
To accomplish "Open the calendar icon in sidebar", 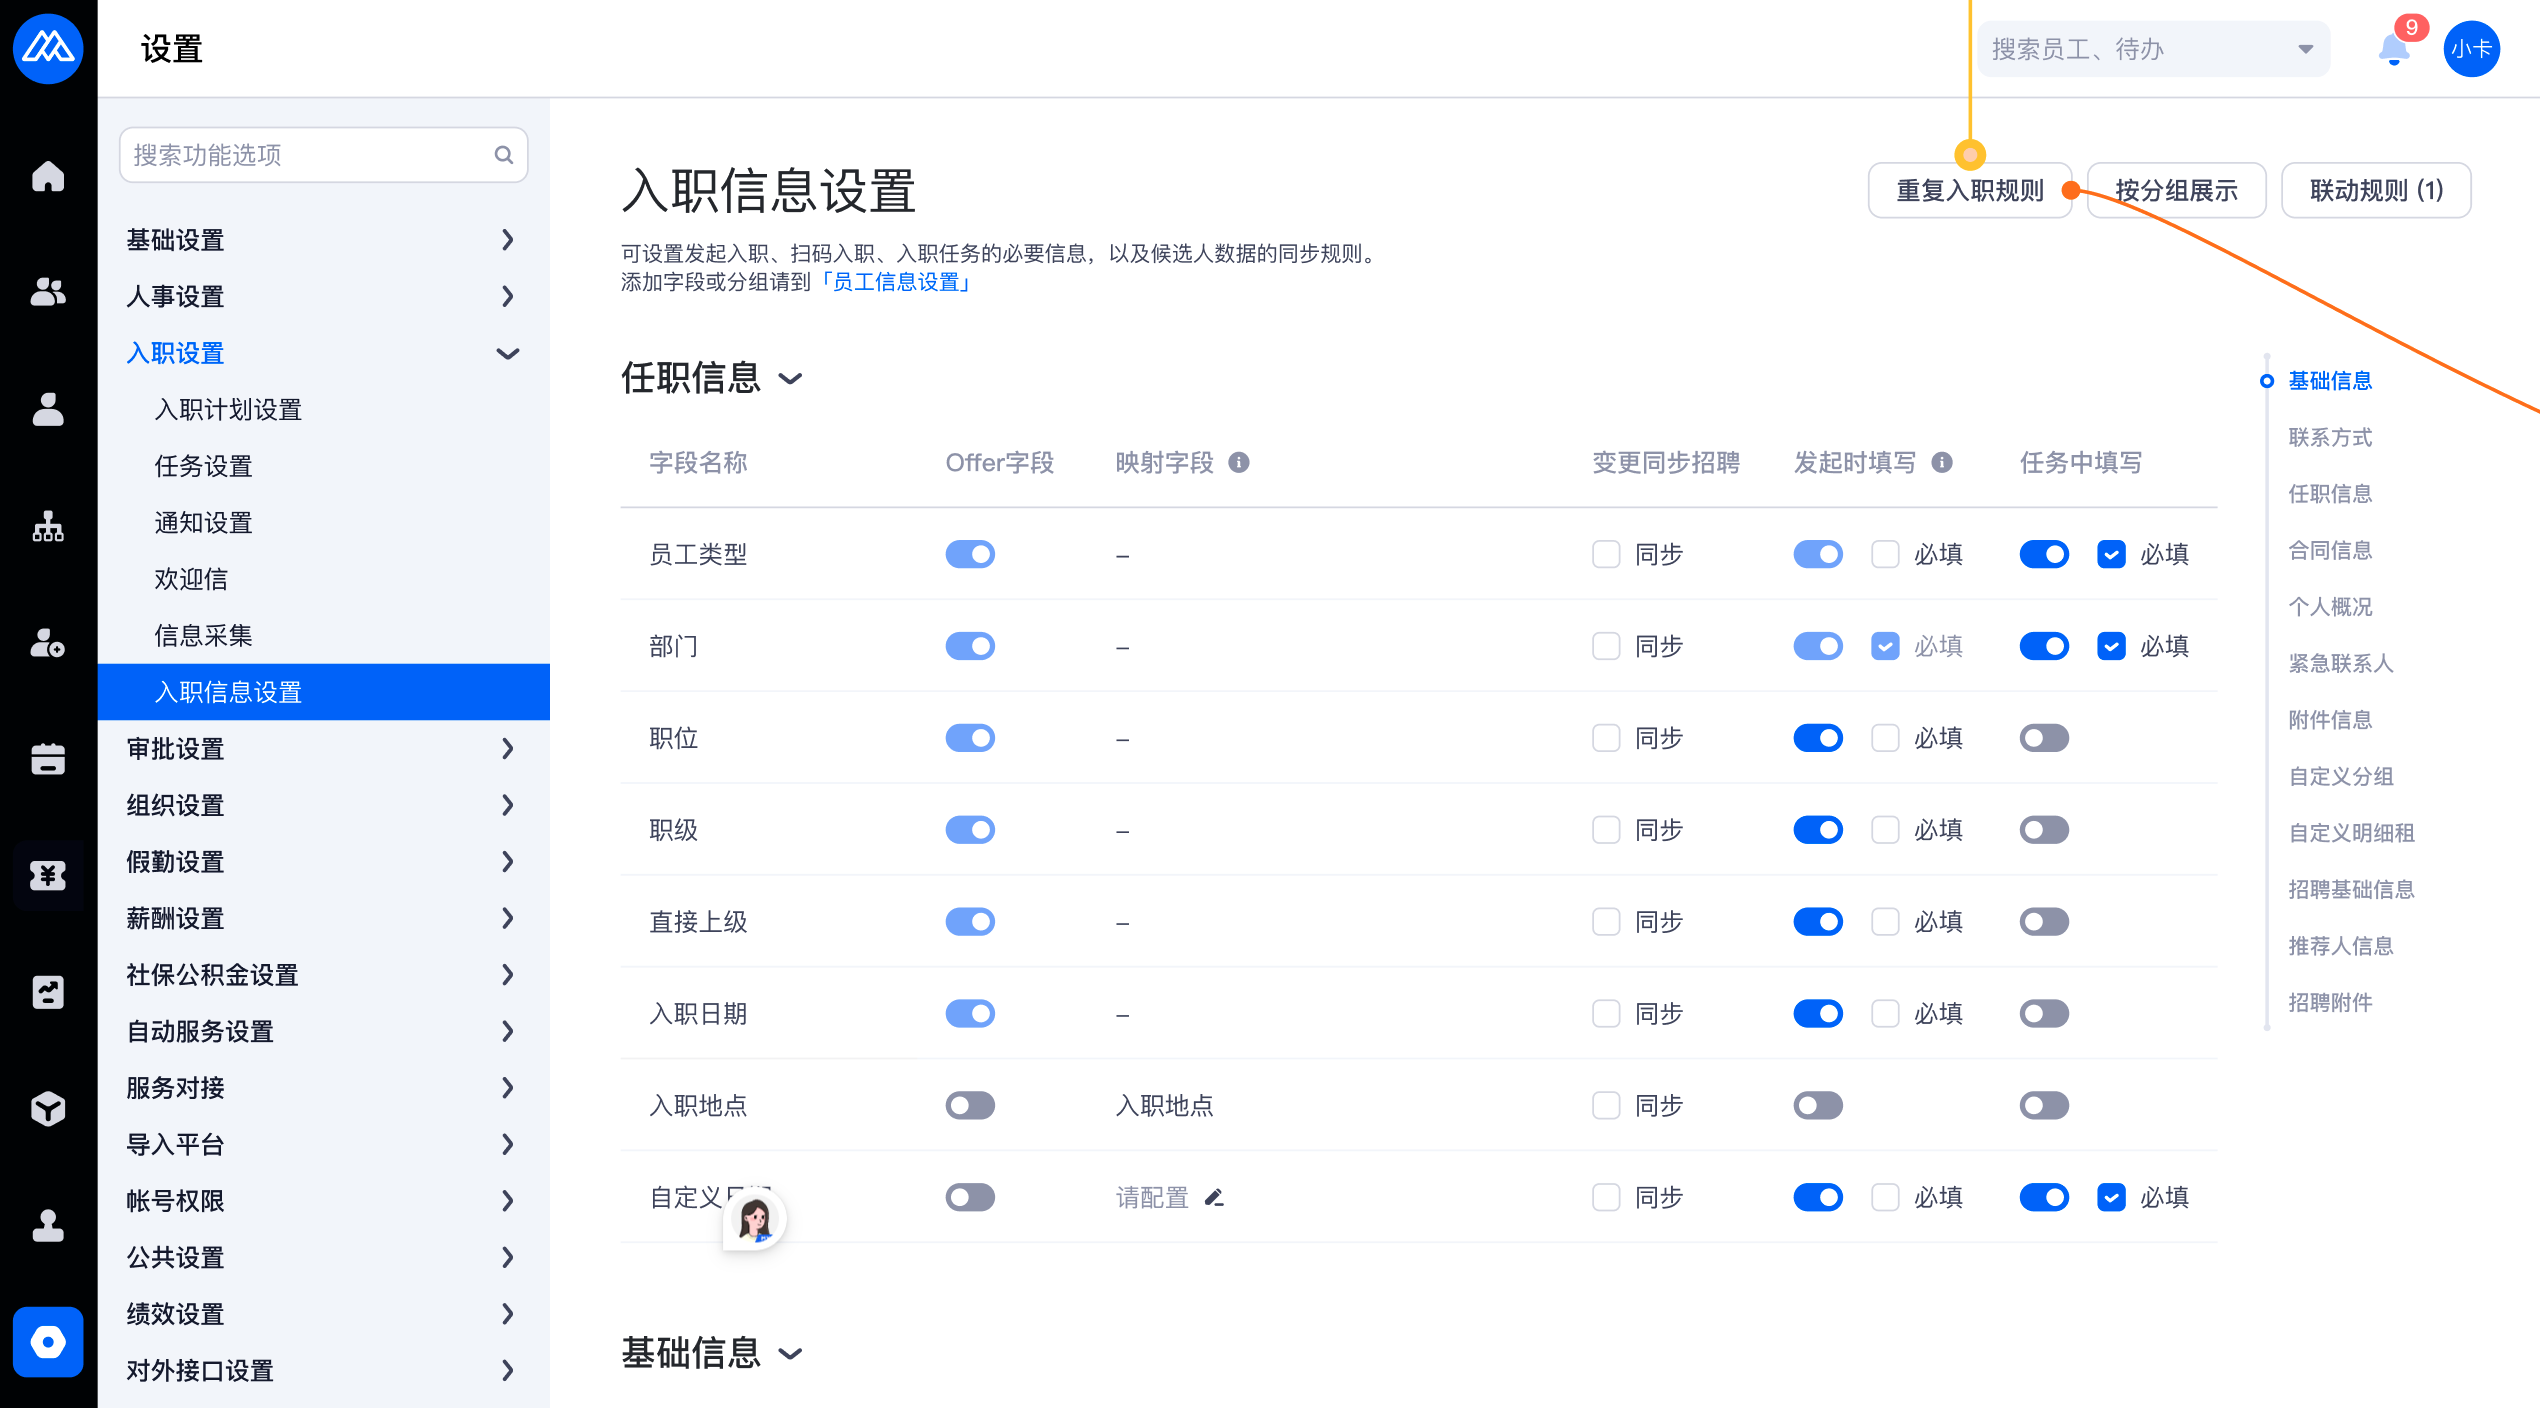I will pyautogui.click(x=48, y=759).
